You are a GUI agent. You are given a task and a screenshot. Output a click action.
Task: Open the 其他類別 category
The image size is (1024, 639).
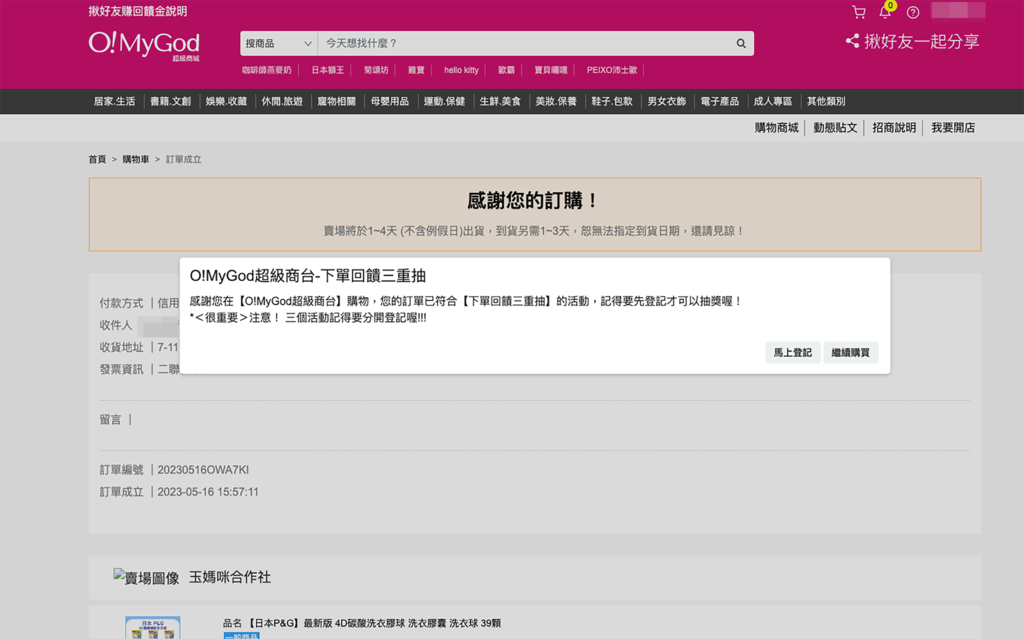point(825,101)
